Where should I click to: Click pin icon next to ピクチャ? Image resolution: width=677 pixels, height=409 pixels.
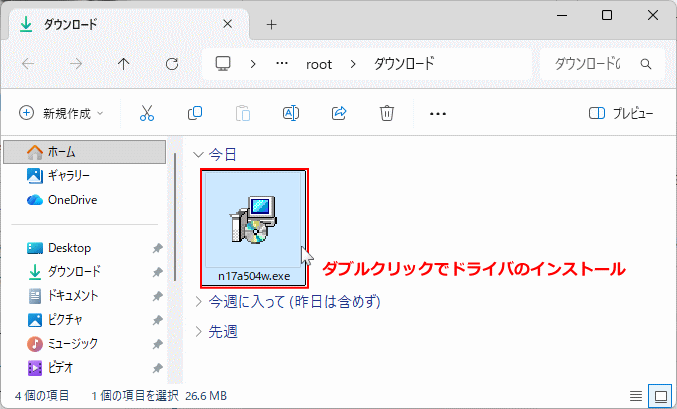[158, 320]
